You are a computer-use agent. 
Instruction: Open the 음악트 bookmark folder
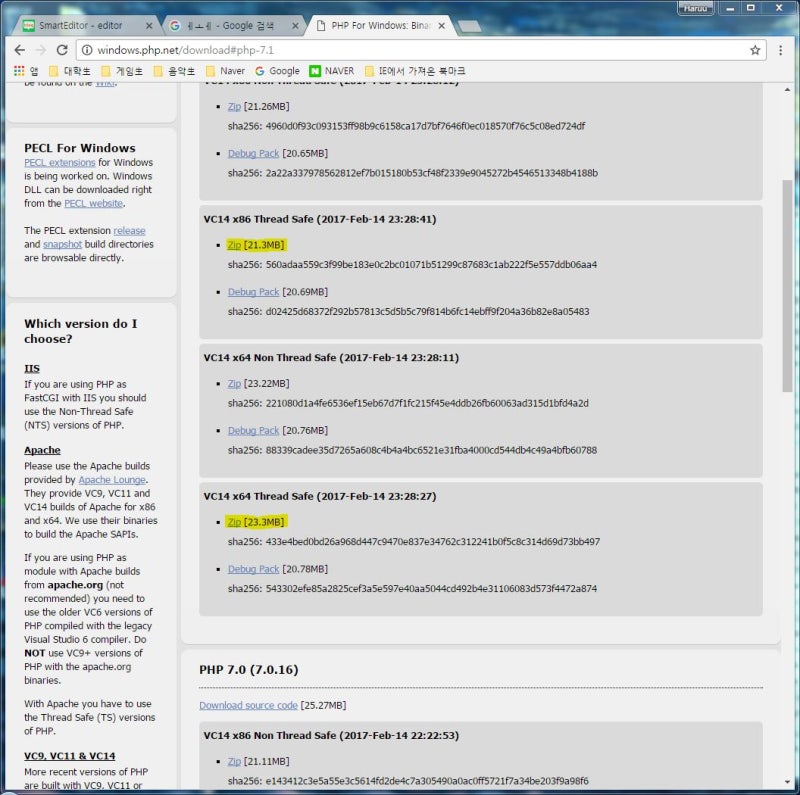click(x=174, y=71)
